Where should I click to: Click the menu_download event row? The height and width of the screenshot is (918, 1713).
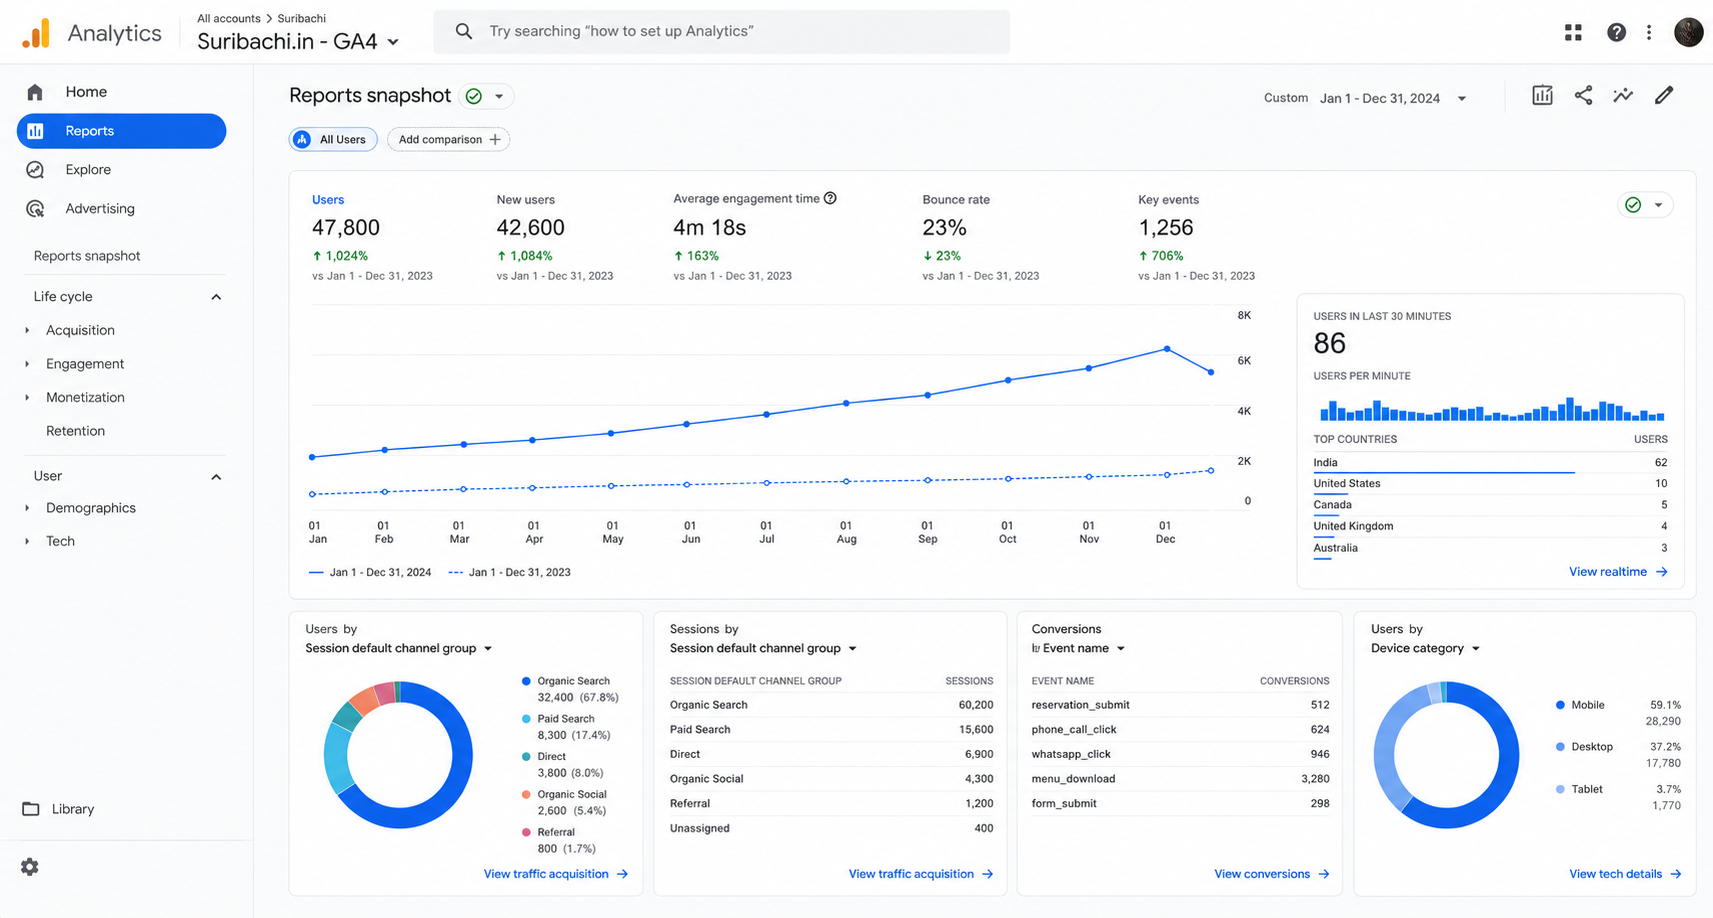pos(1180,779)
